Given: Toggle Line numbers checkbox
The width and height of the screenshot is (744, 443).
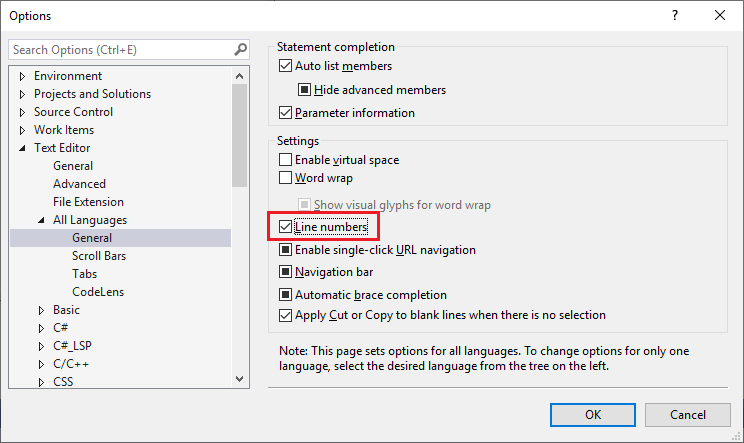Looking at the screenshot, I should pos(285,227).
